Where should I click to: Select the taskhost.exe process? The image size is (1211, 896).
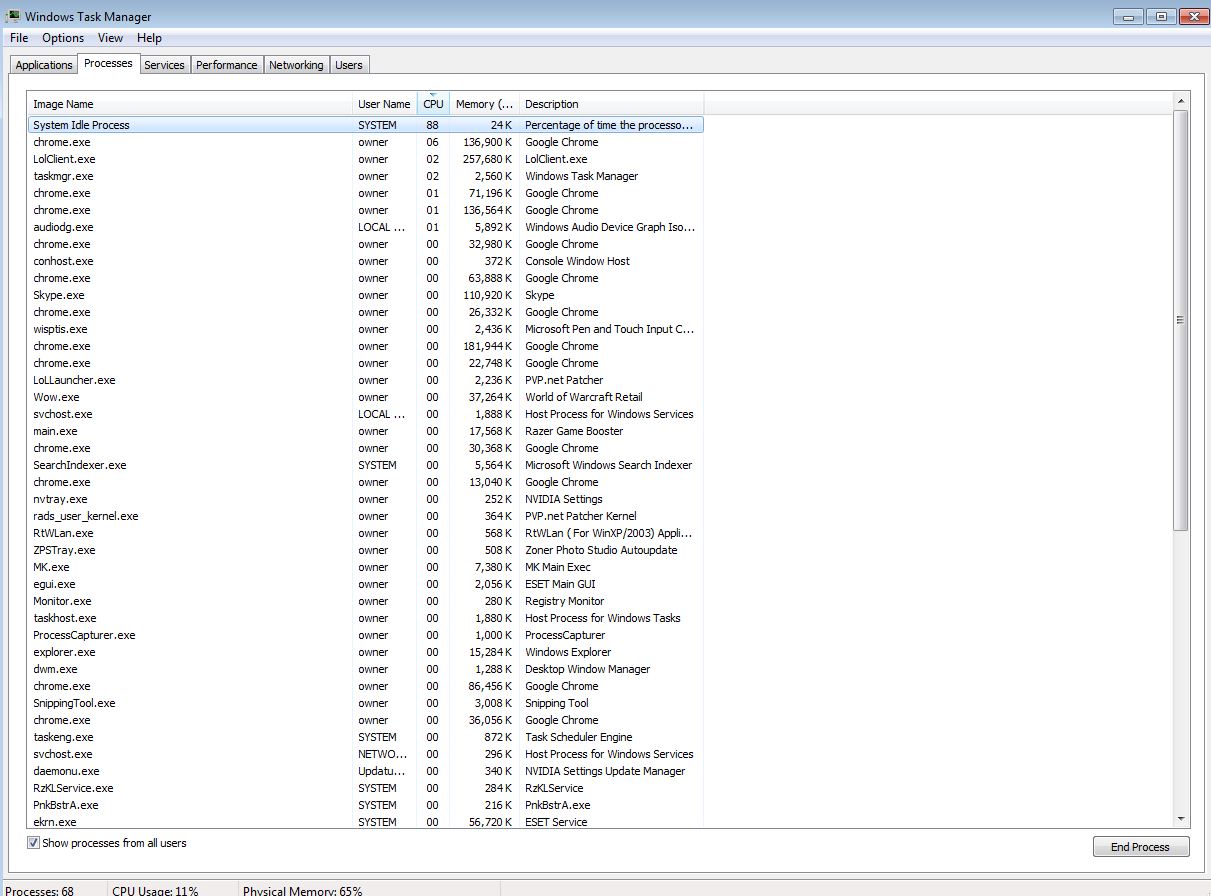click(x=365, y=618)
